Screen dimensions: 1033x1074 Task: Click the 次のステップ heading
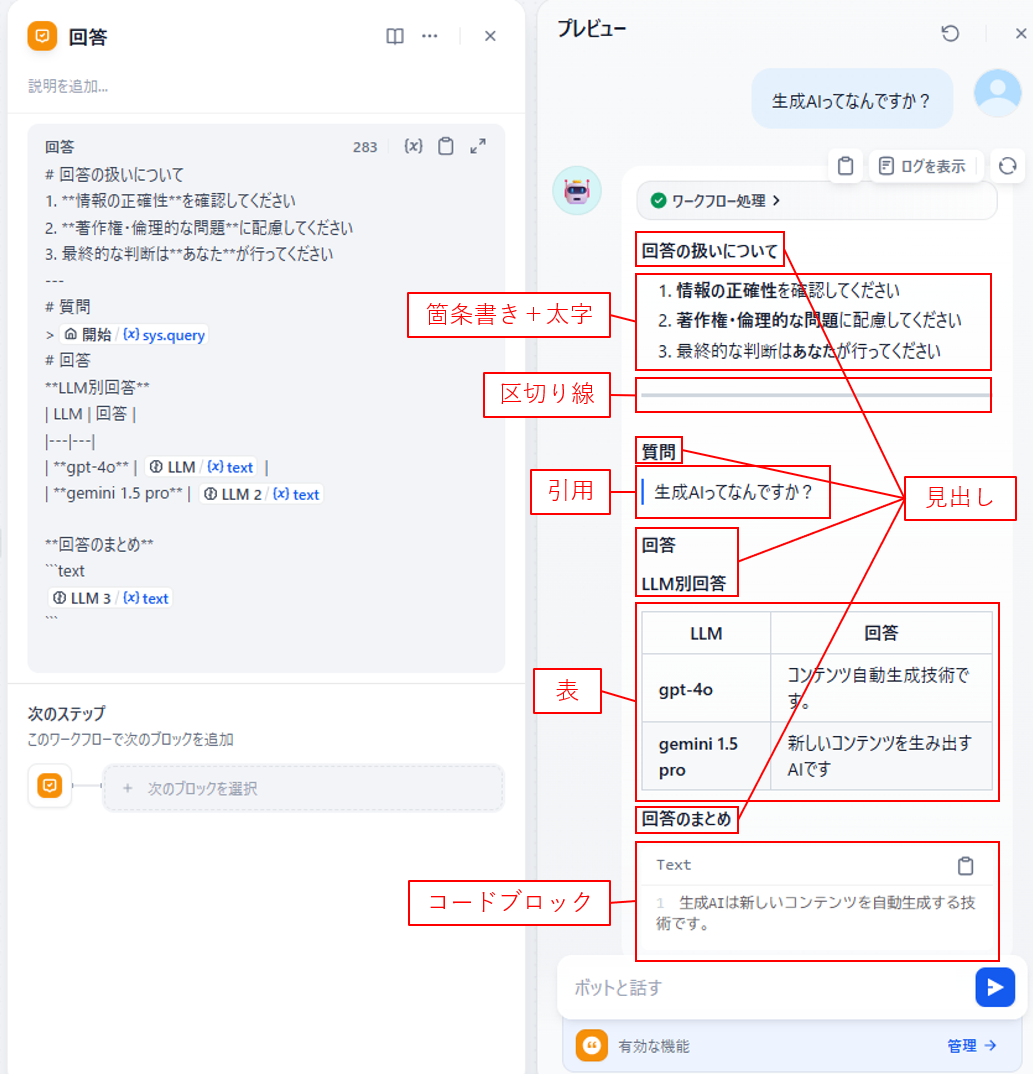[x=67, y=714]
